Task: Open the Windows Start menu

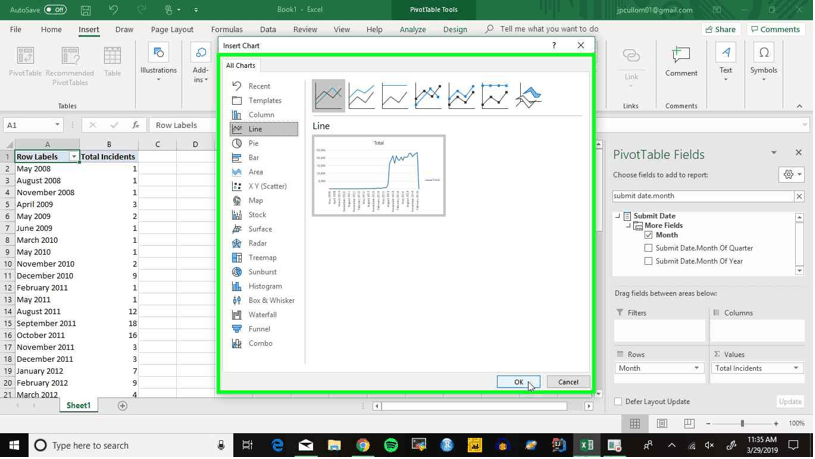Action: click(14, 445)
